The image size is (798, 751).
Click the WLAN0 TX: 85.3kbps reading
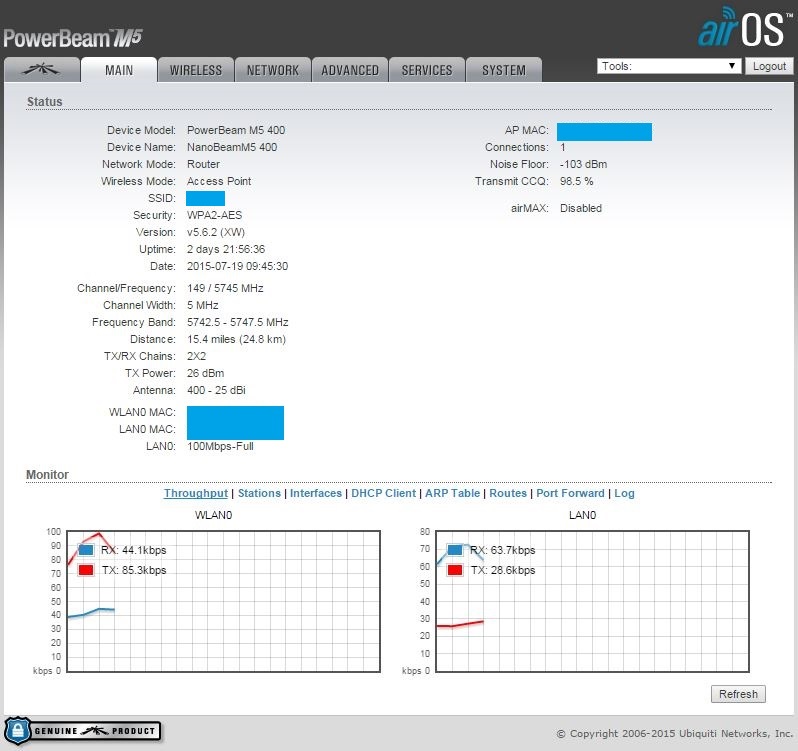coord(134,570)
